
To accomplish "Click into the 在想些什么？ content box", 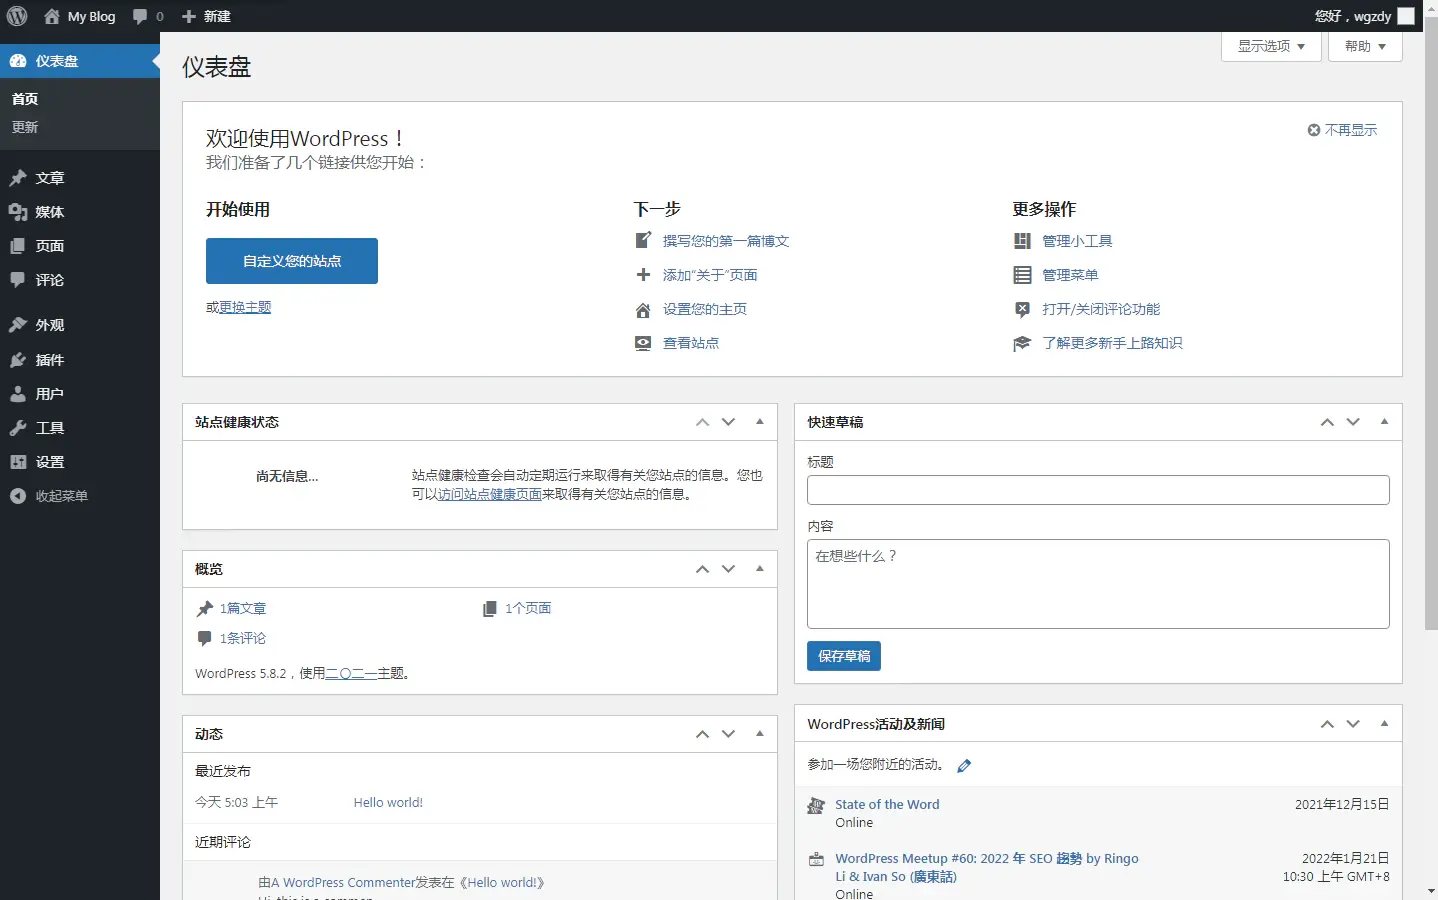I will (x=1098, y=584).
